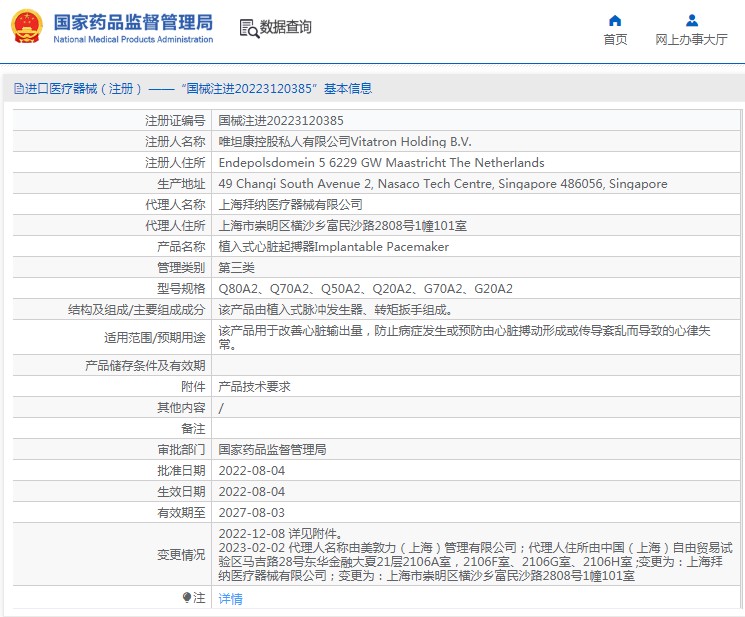Click the 网上办事大厅 person icon
Viewport: 745px width, 617px height.
coord(691,20)
